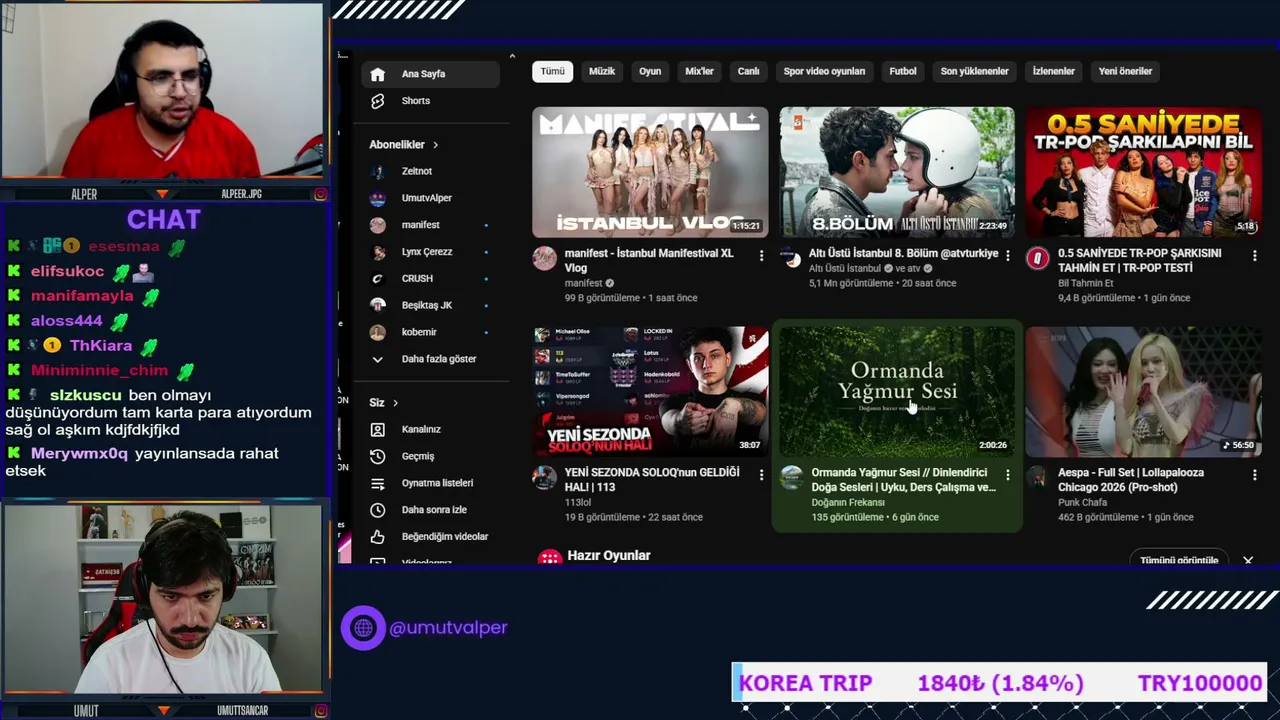The width and height of the screenshot is (1280, 720).
Task: Click Doğanın Frekansı channel avatar
Action: (791, 477)
